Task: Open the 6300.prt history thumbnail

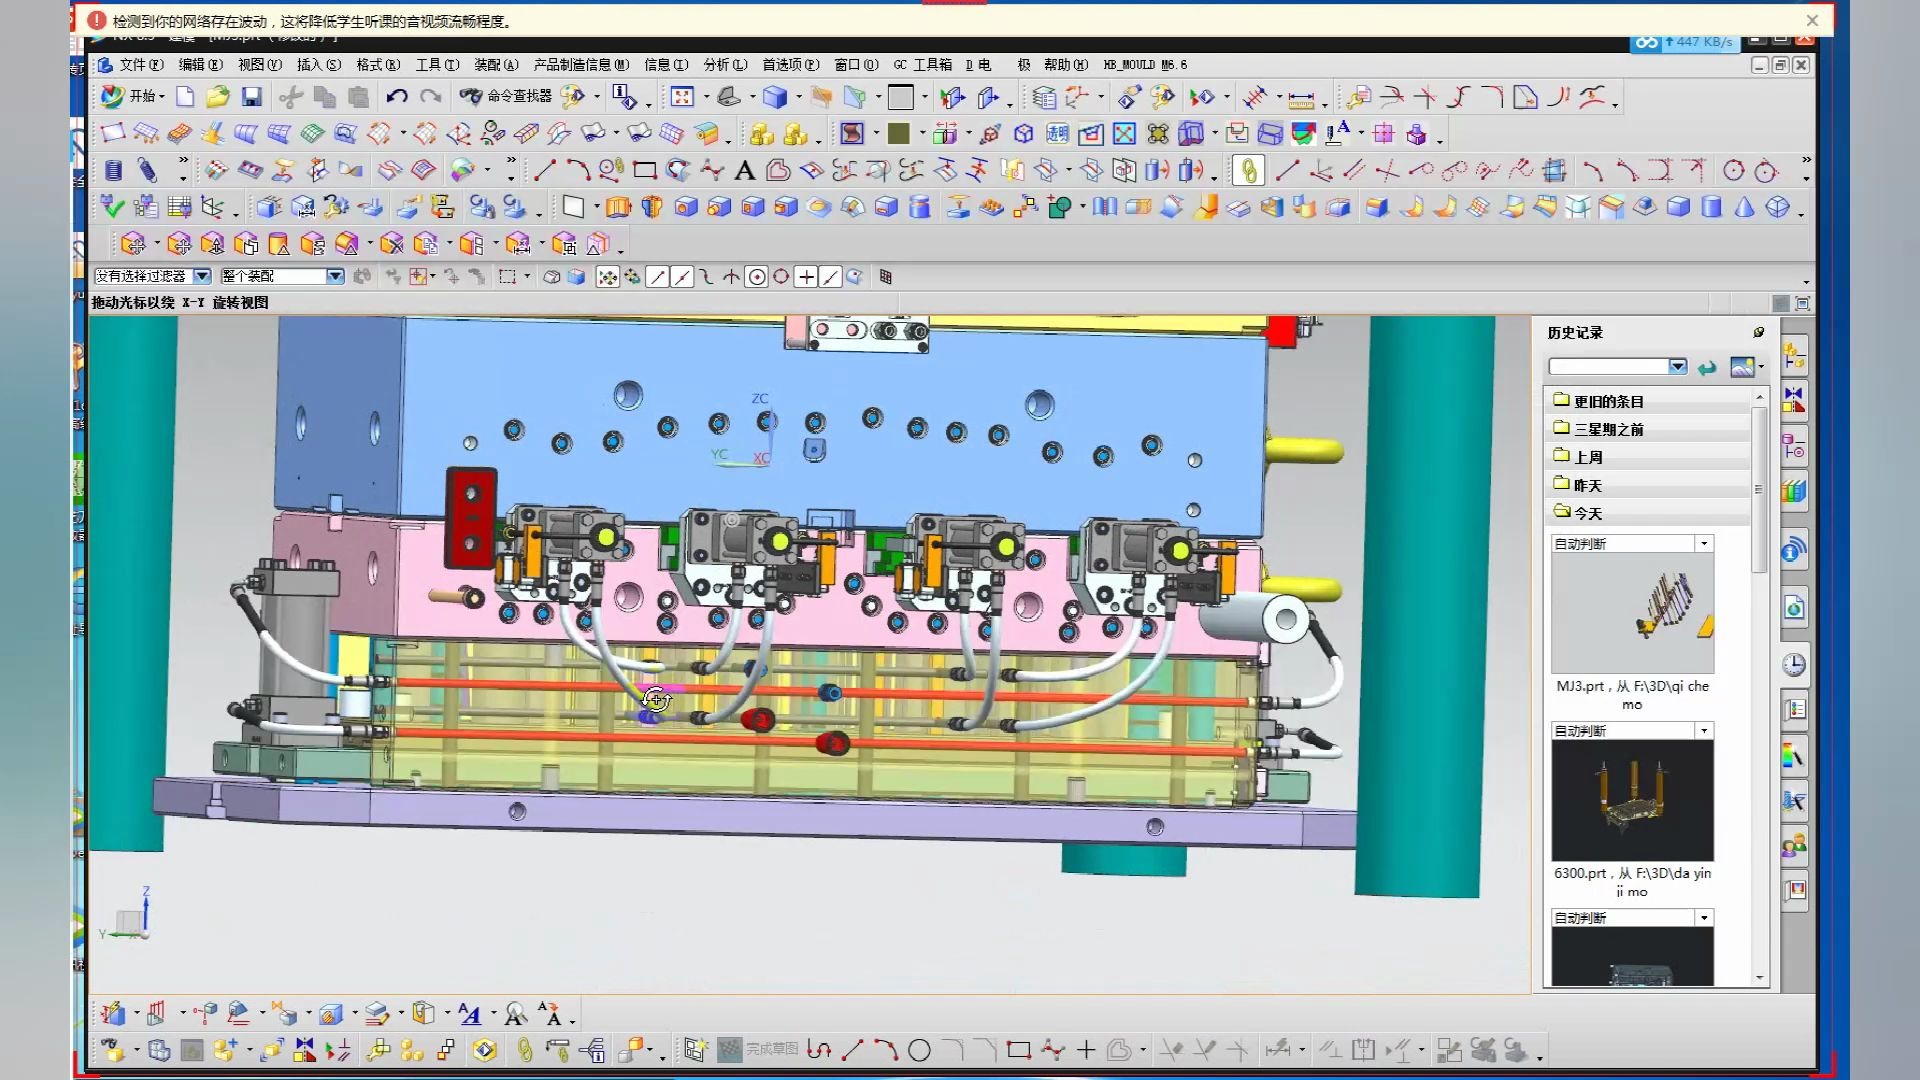Action: [1632, 800]
